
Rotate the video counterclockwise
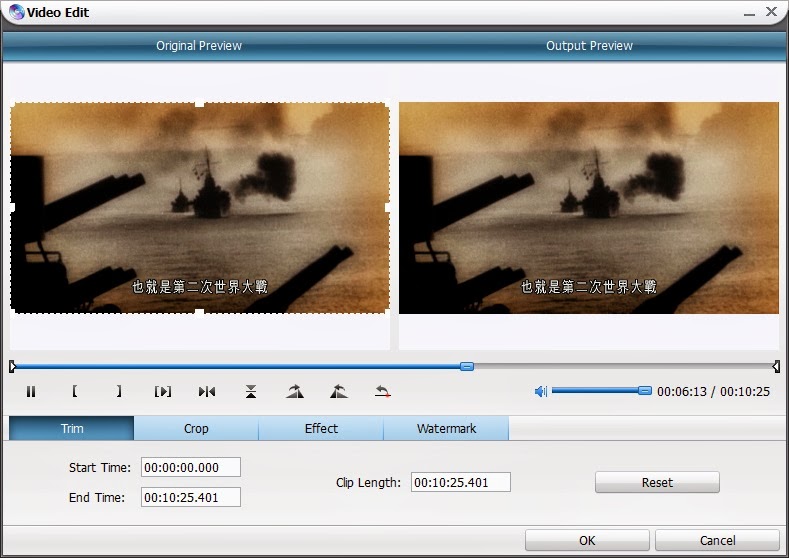[x=339, y=391]
